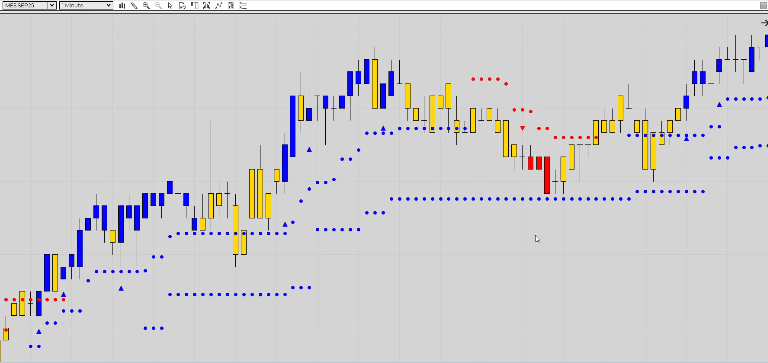768x363 pixels.
Task: Click the arrow icon at chart top right
Action: click(x=764, y=23)
